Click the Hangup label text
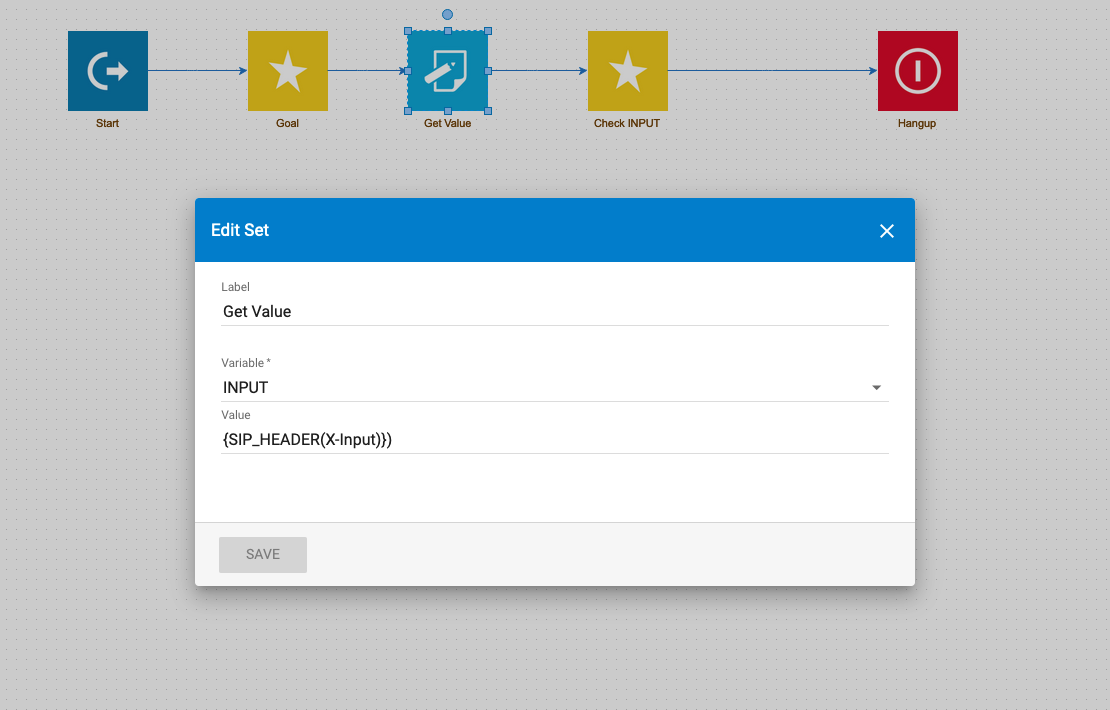Image resolution: width=1110 pixels, height=710 pixels. tap(917, 123)
